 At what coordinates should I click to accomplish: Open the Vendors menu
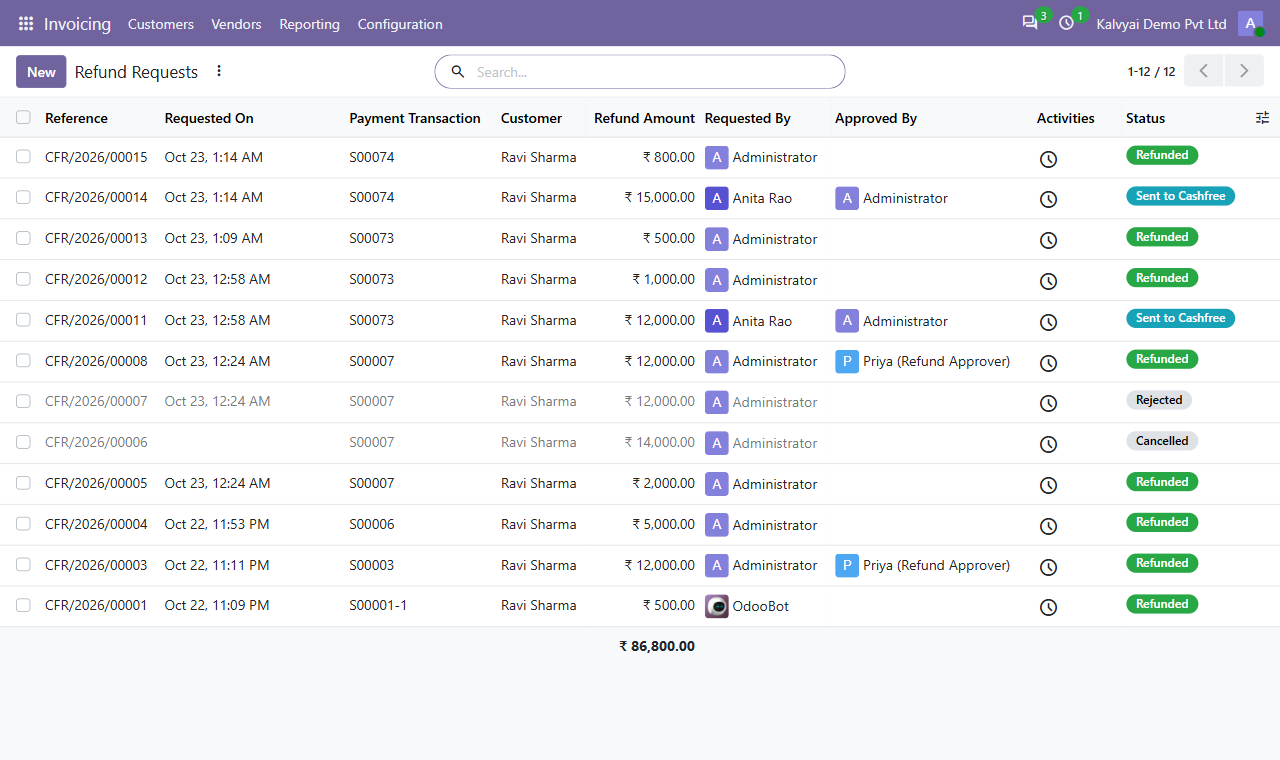236,24
